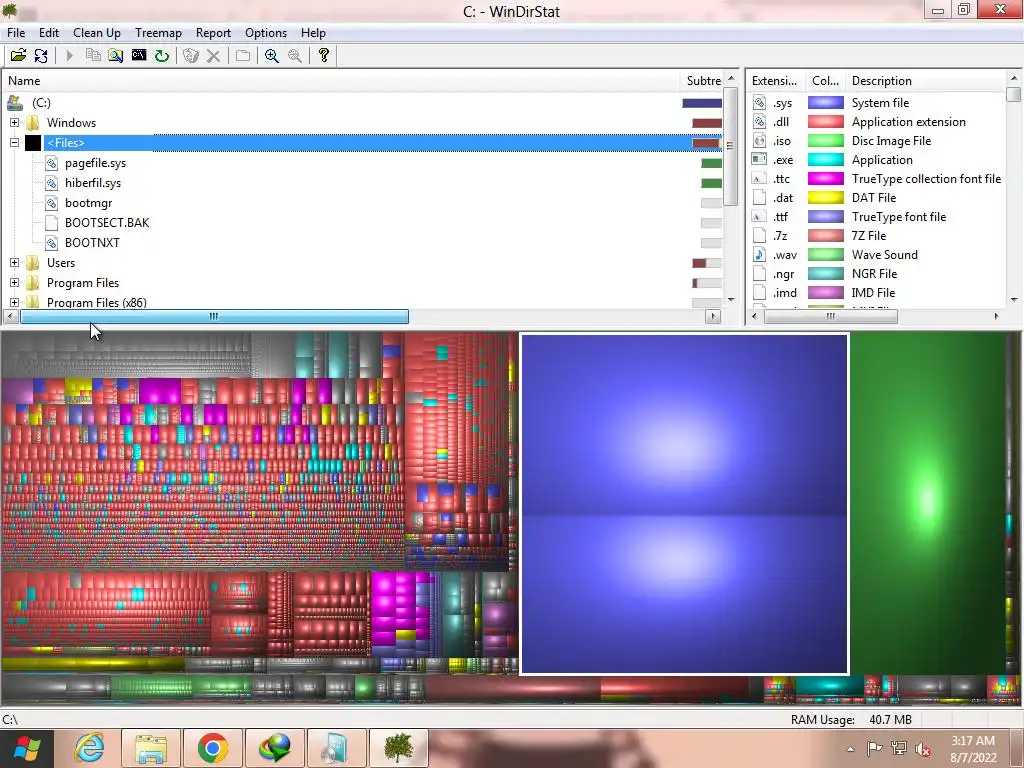The height and width of the screenshot is (768, 1024).
Task: Click the Select Parent folder icon
Action: (242, 56)
